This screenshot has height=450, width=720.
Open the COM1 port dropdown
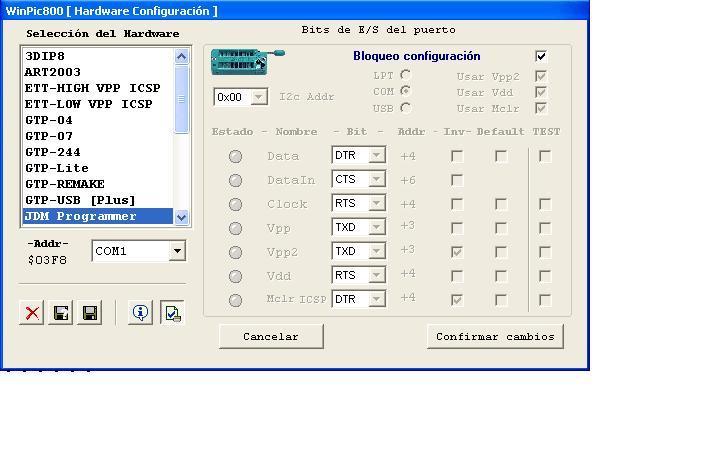[177, 251]
